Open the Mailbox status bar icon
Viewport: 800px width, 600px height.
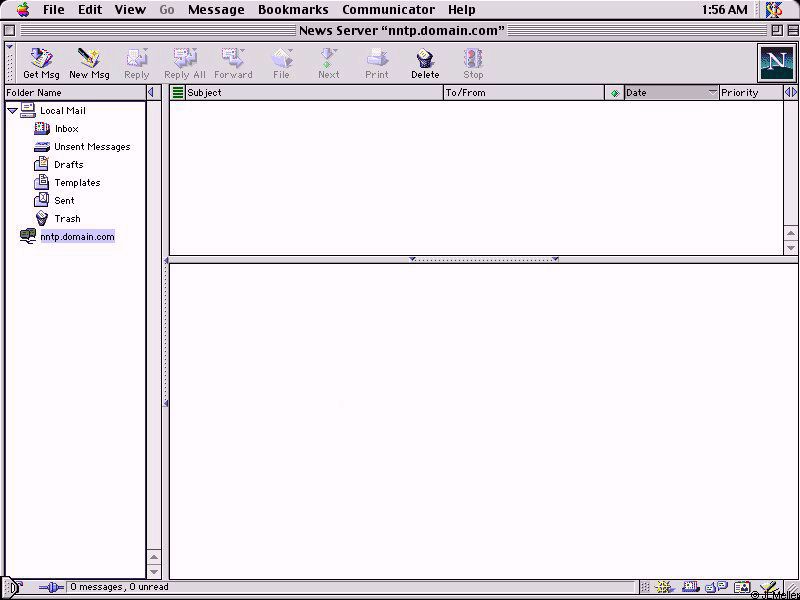[691, 587]
